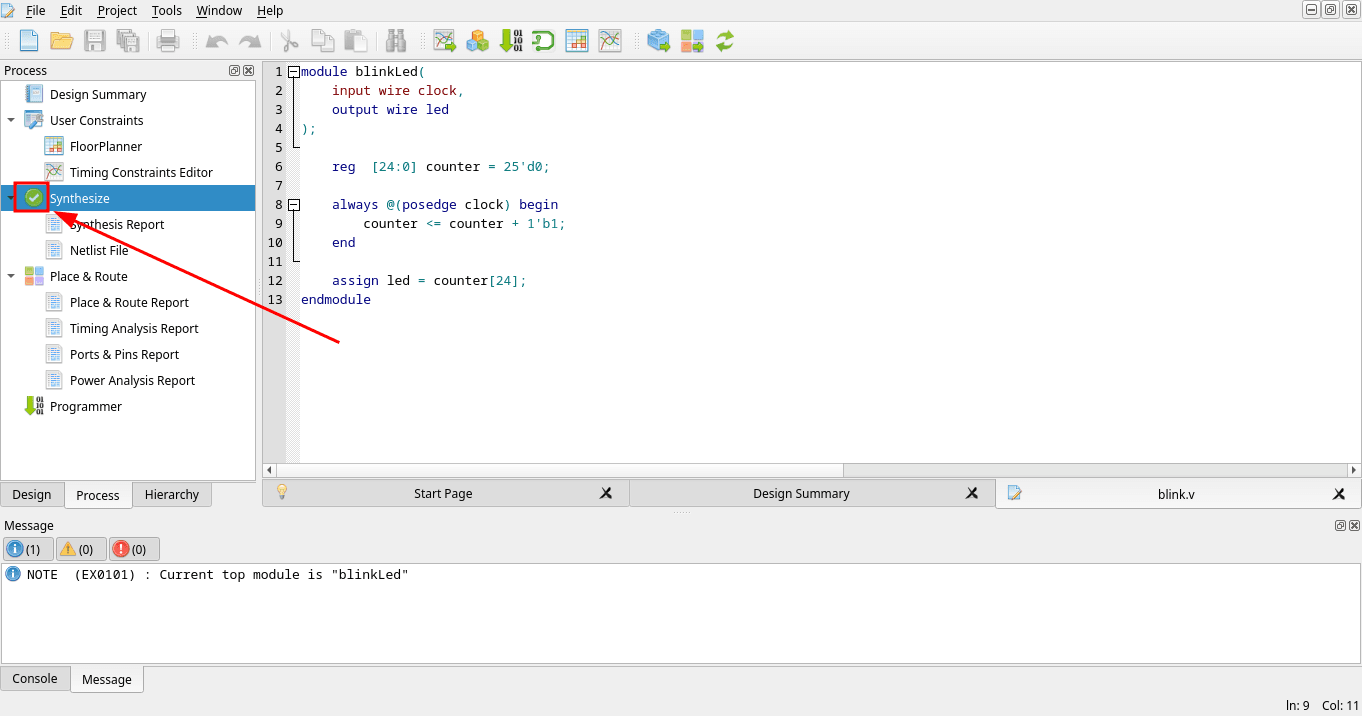Open IP Core Generator cubes icon
The image size is (1362, 716).
(x=477, y=41)
